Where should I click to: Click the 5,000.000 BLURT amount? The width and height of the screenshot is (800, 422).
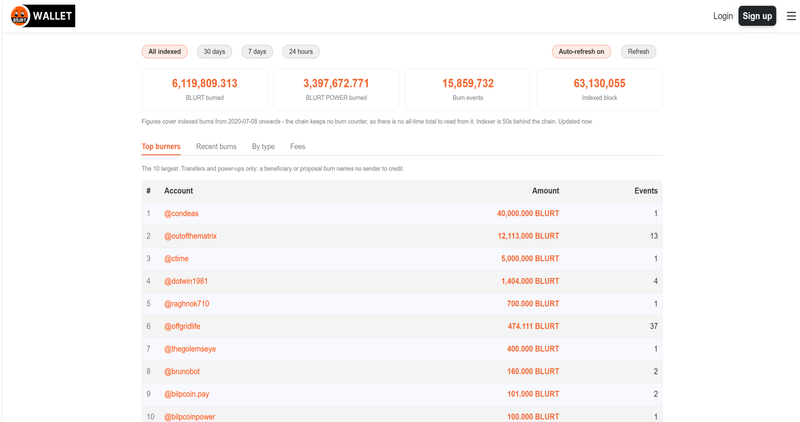pyautogui.click(x=530, y=259)
